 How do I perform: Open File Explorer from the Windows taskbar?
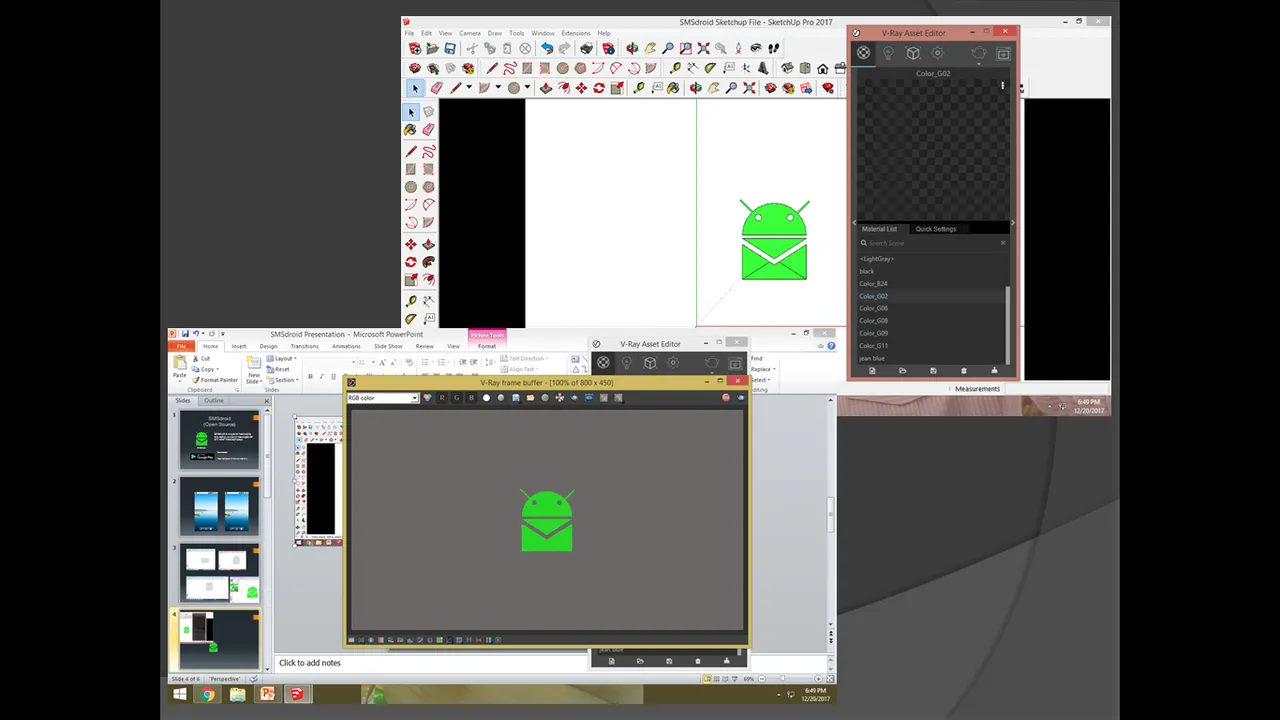(237, 693)
